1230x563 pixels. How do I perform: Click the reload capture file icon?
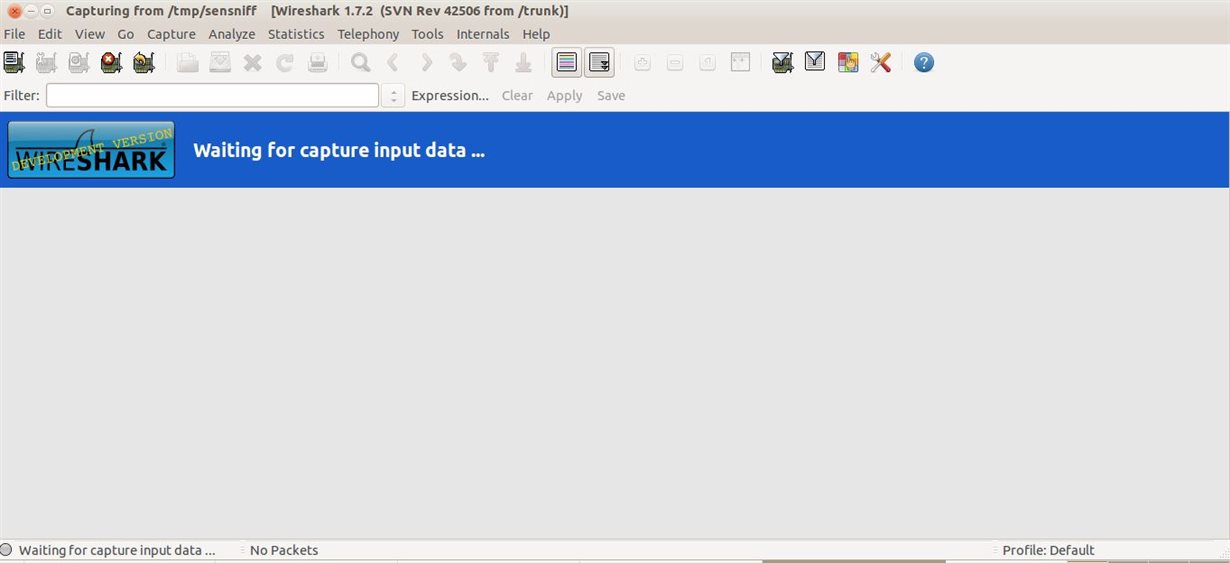coord(285,63)
